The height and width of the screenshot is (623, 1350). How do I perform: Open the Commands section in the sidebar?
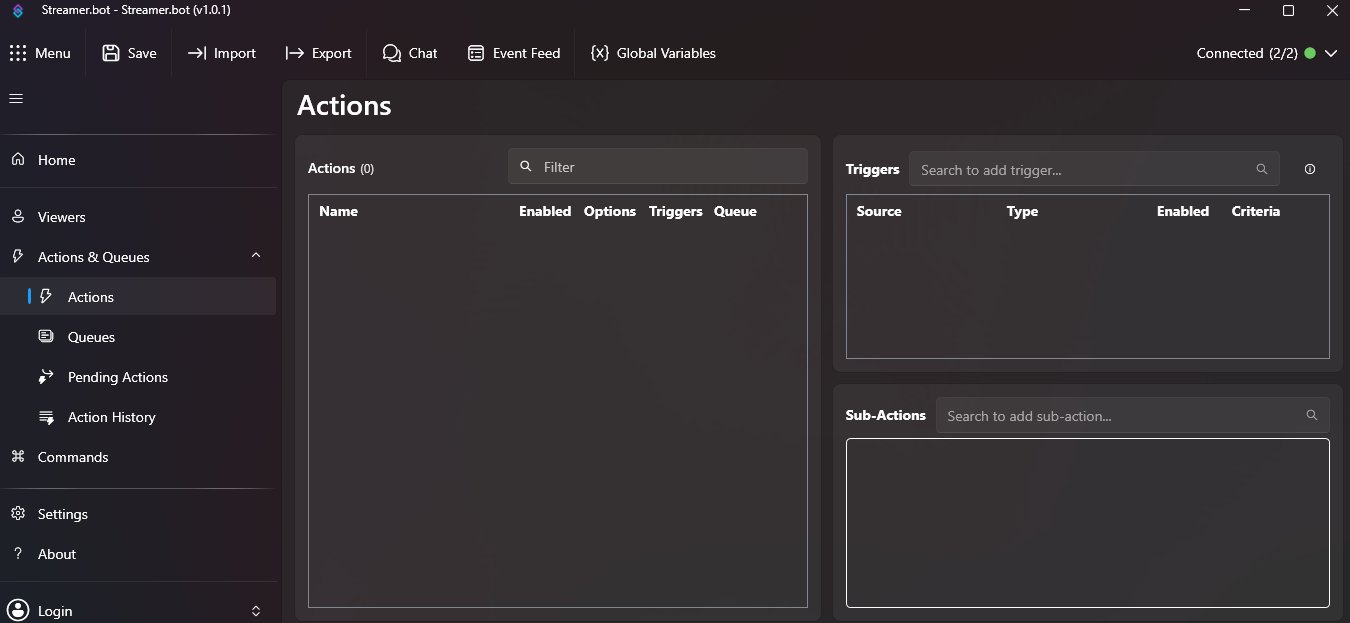click(72, 457)
